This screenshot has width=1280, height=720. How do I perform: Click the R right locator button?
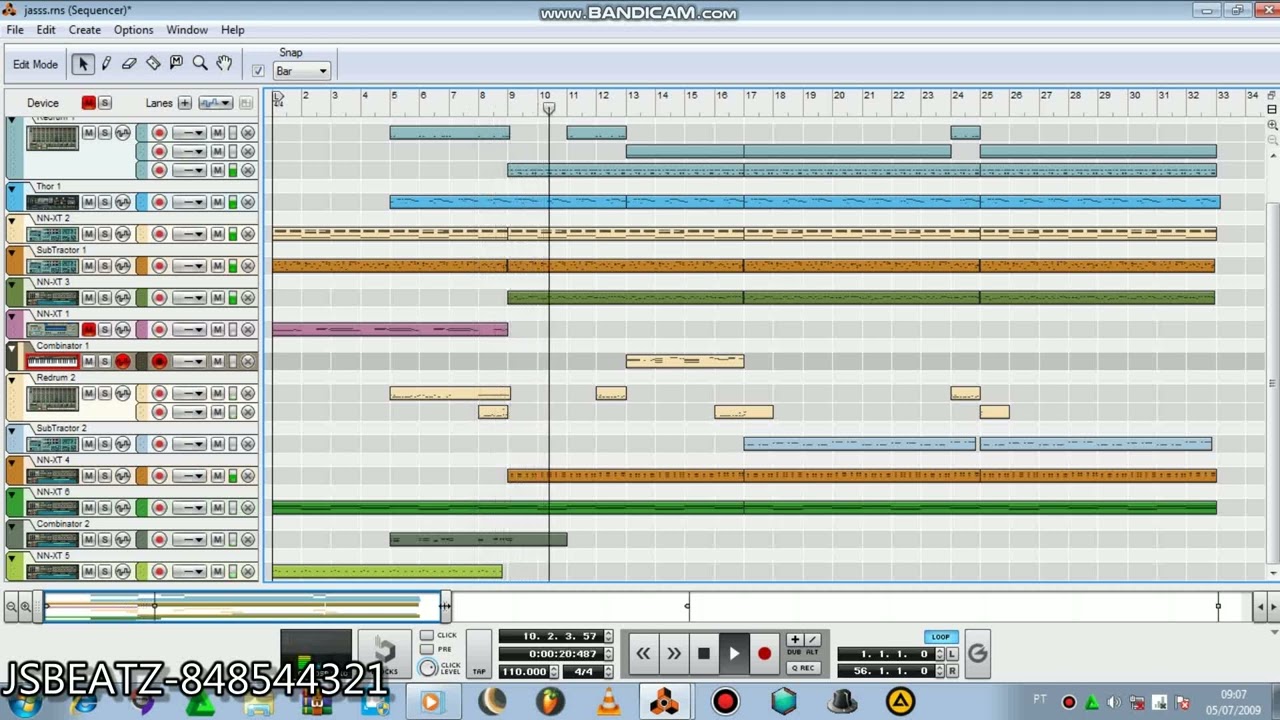(952, 671)
